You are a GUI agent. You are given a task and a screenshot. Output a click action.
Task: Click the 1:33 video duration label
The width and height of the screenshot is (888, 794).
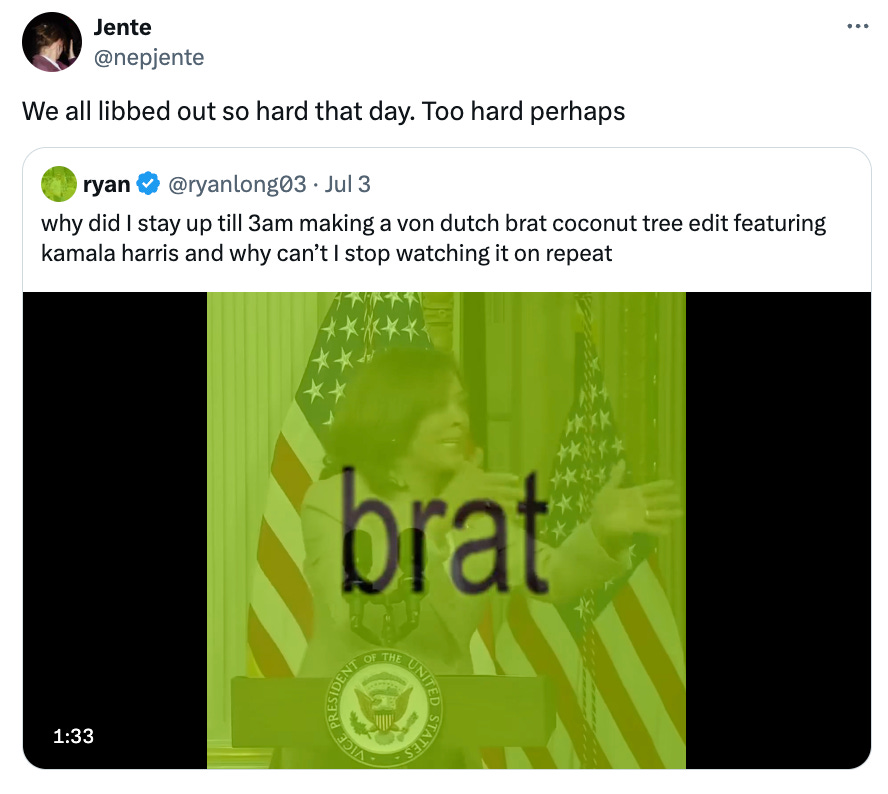pyautogui.click(x=74, y=736)
